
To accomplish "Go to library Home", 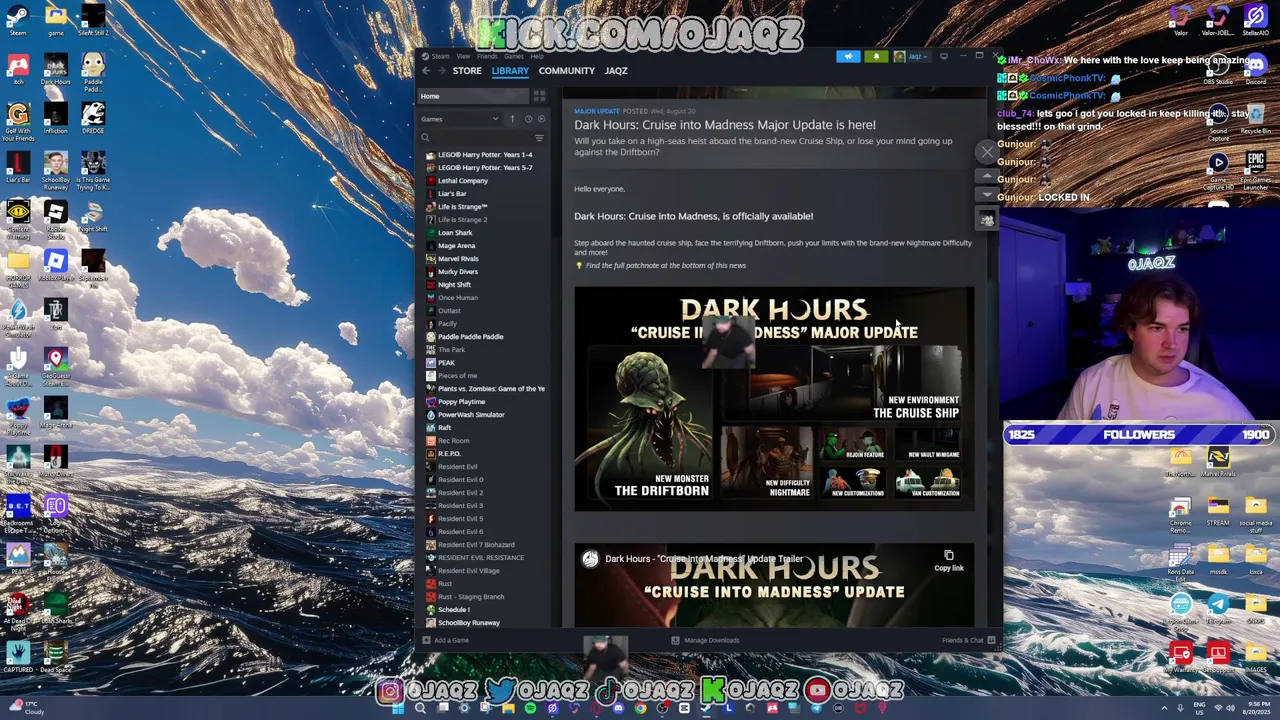I will (x=474, y=96).
